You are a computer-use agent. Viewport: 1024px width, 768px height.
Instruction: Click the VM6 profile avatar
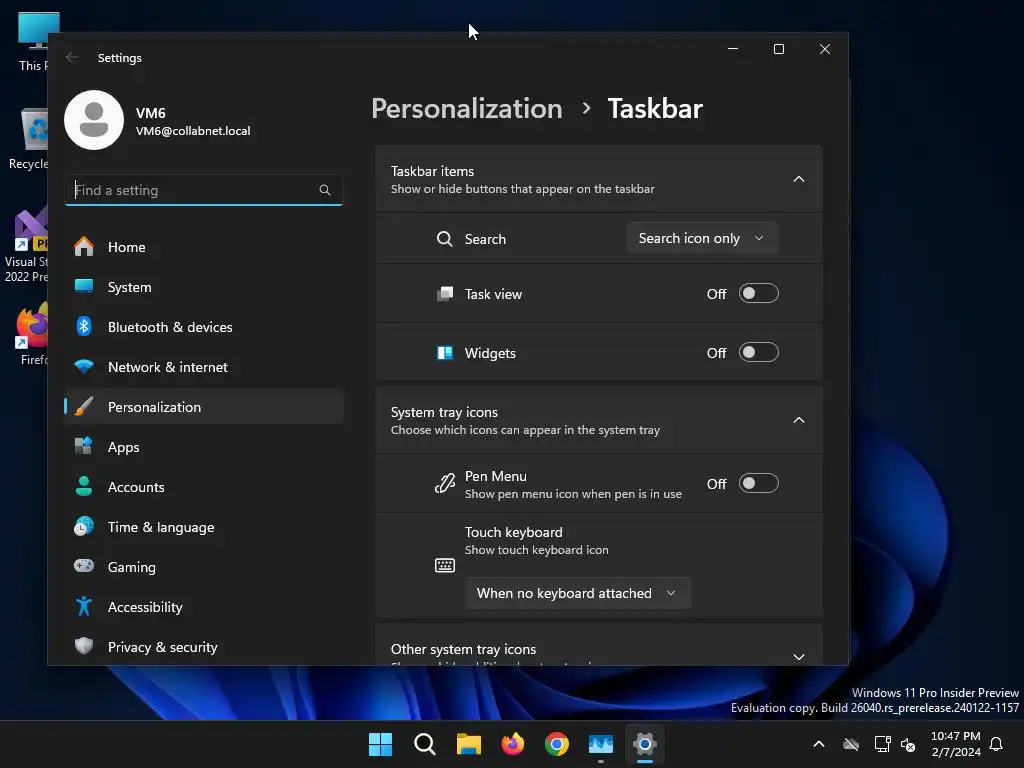click(94, 120)
